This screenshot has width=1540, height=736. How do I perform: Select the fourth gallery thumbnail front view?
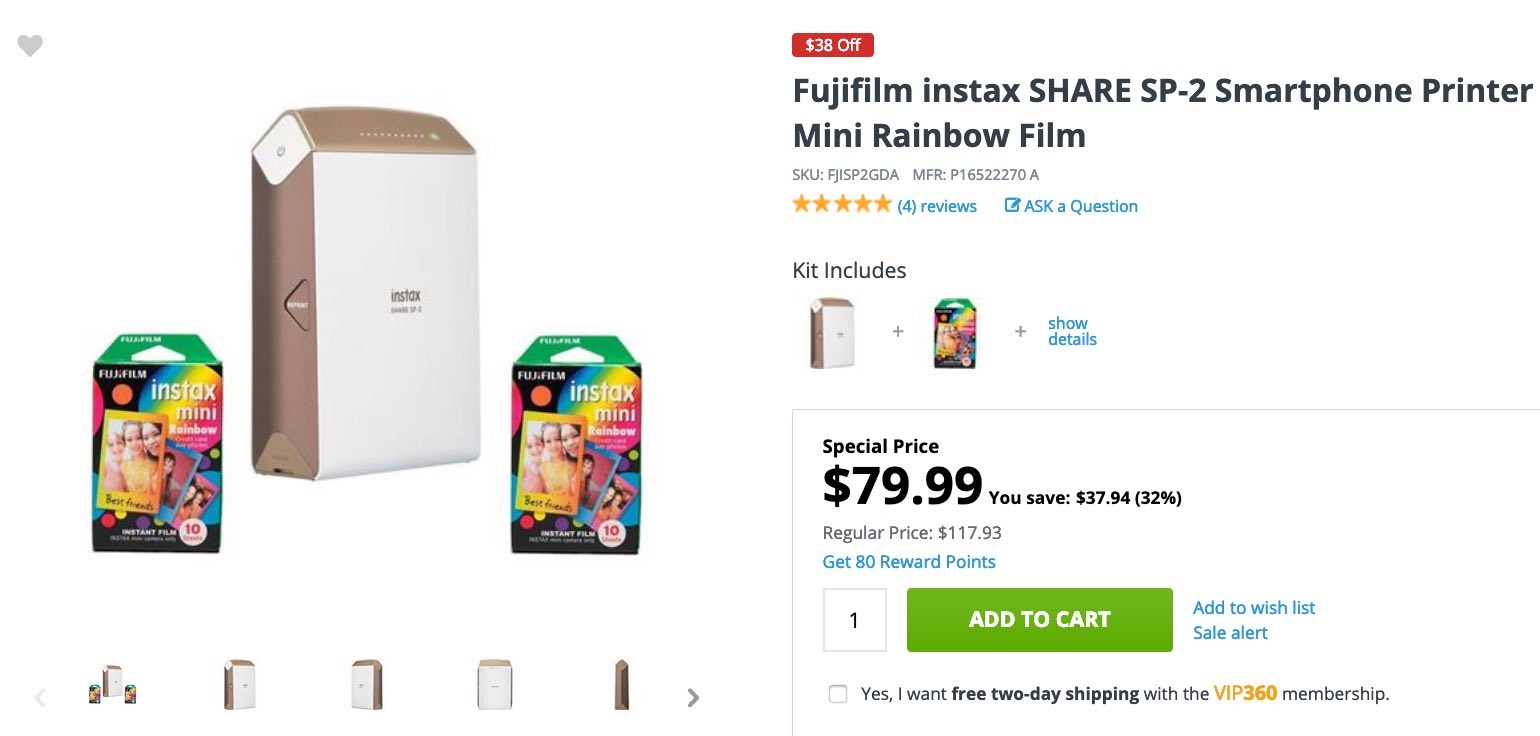click(x=494, y=685)
